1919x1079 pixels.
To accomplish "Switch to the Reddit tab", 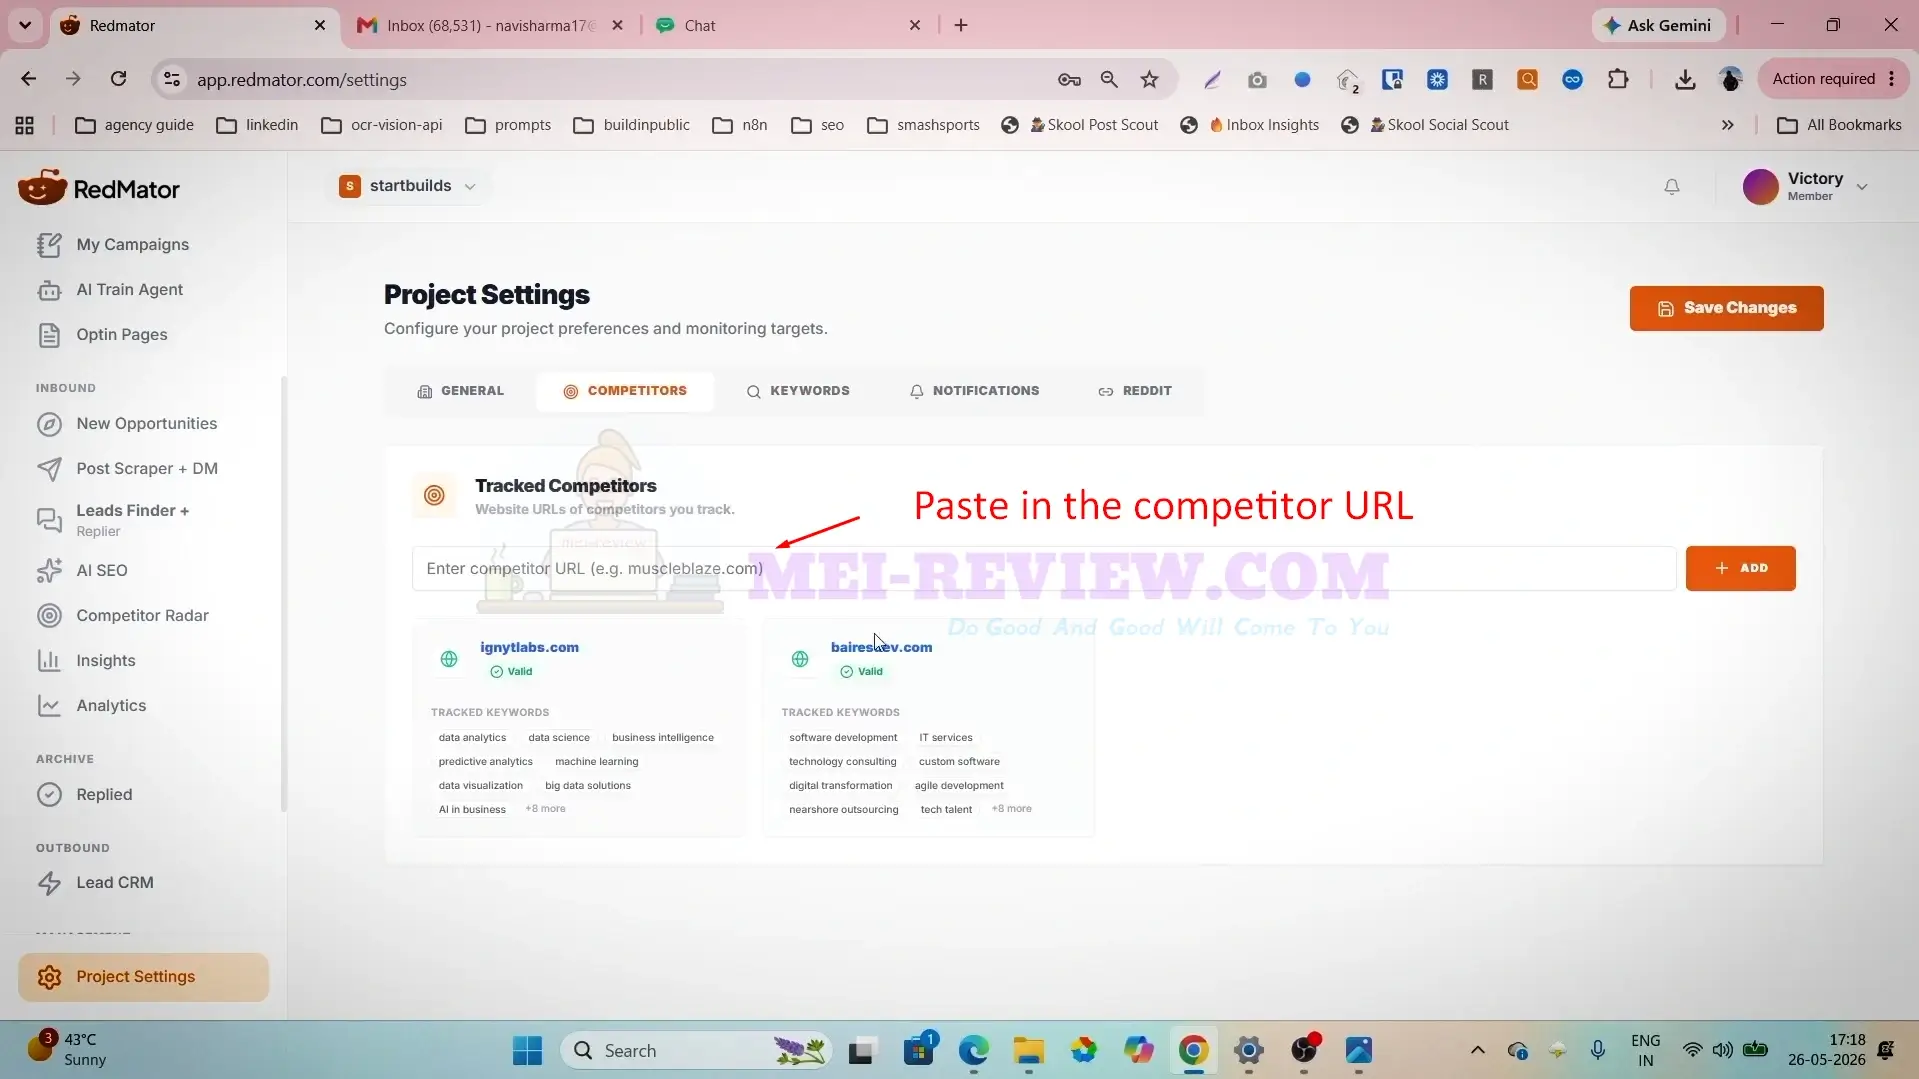I will (x=1135, y=391).
